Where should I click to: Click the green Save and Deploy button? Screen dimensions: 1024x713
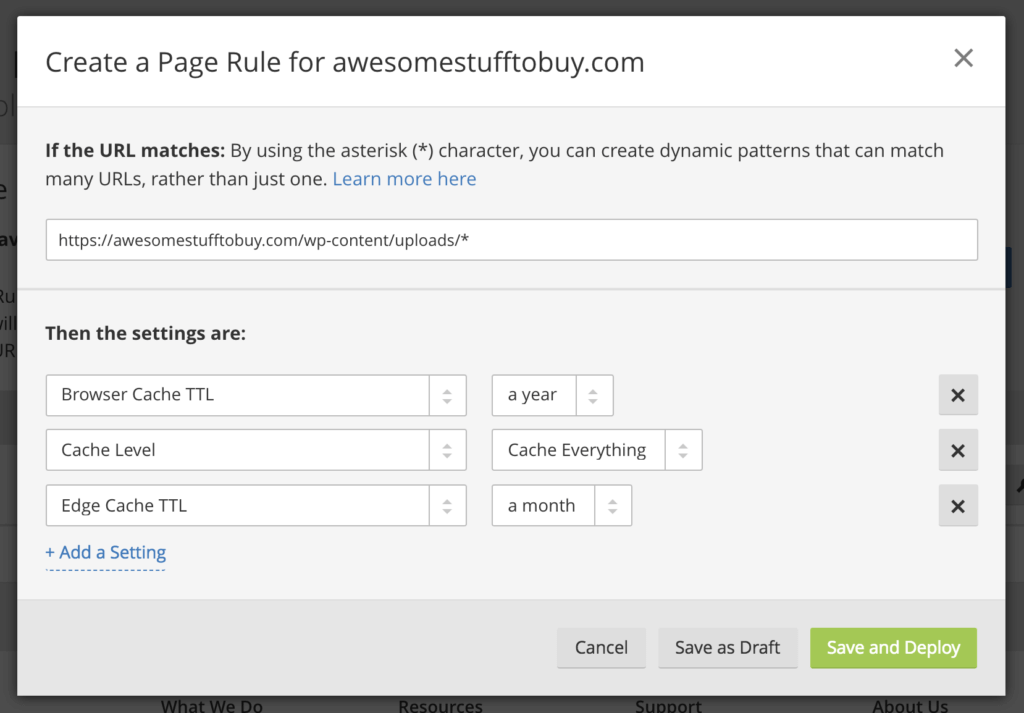pyautogui.click(x=893, y=648)
